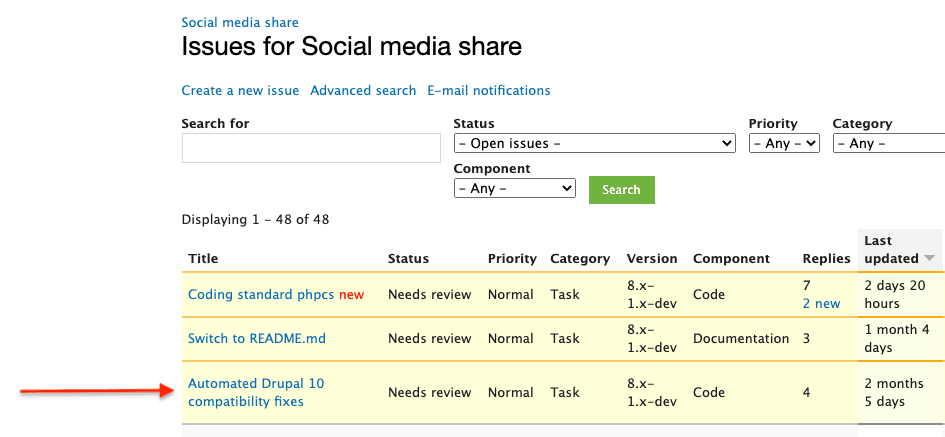The height and width of the screenshot is (437, 945).
Task: Select the Displaying 1 - 48 of 48 text
Action: [x=256, y=219]
